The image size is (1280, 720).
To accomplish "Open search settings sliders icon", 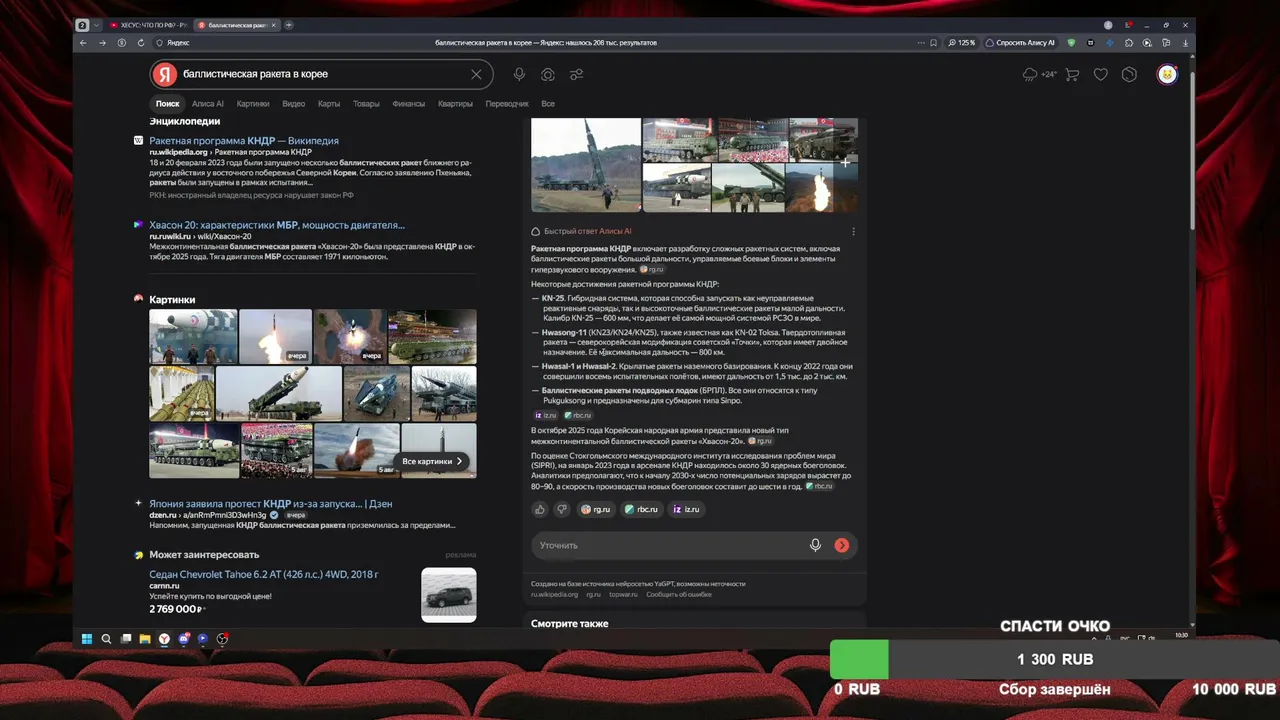I will (x=577, y=74).
